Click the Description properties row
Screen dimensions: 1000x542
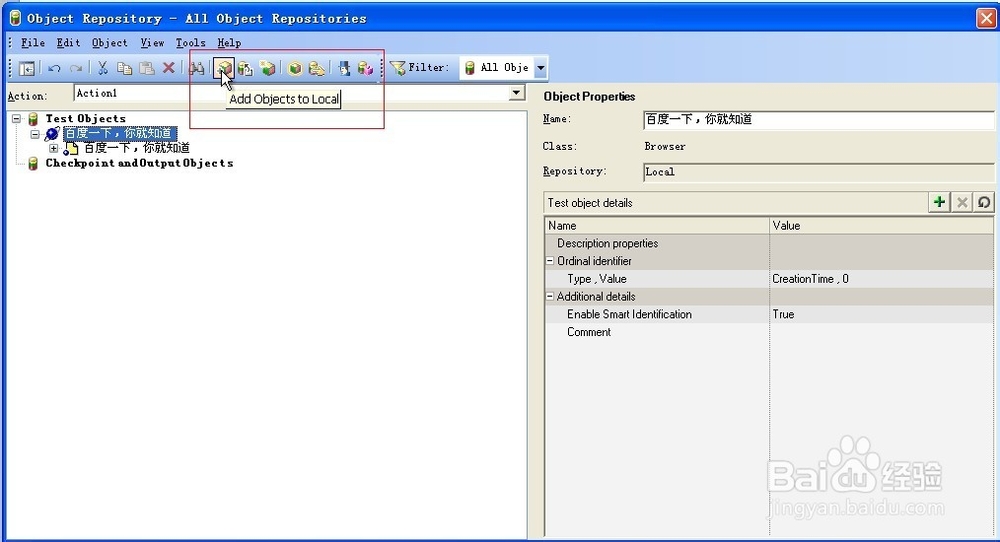[x=769, y=243]
